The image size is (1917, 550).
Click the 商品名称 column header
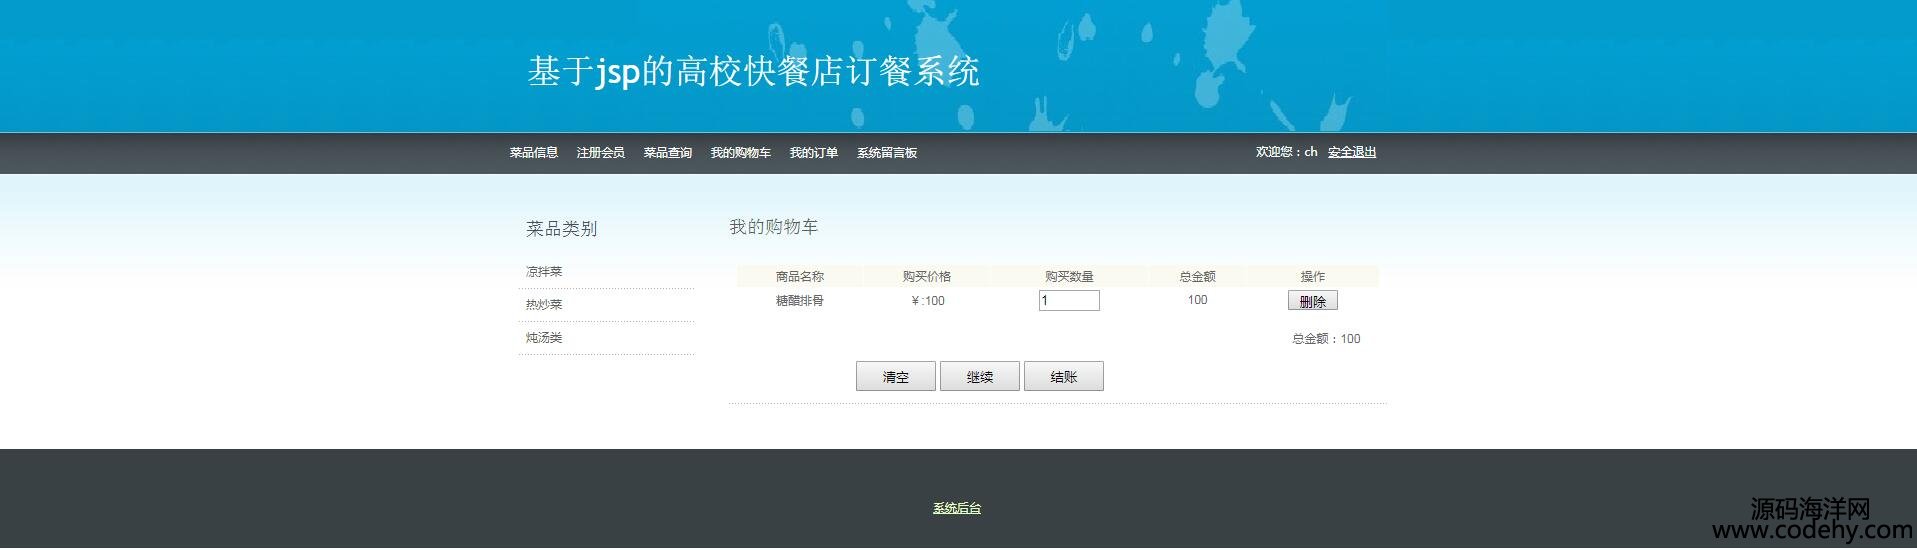[800, 276]
